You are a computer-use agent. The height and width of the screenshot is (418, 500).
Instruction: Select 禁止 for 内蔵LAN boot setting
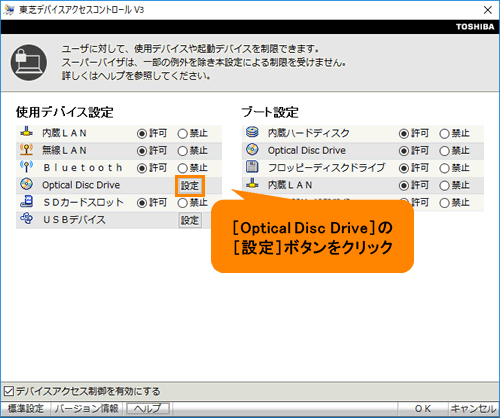click(x=444, y=186)
